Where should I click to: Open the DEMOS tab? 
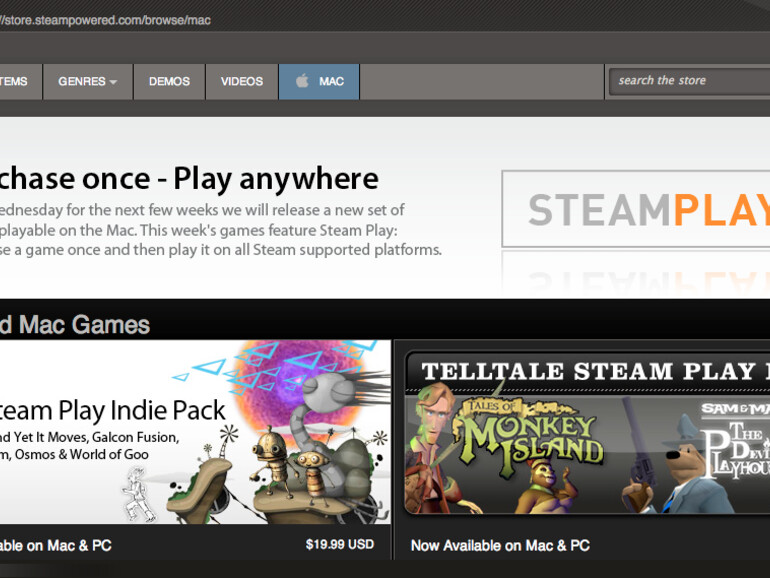click(x=169, y=82)
